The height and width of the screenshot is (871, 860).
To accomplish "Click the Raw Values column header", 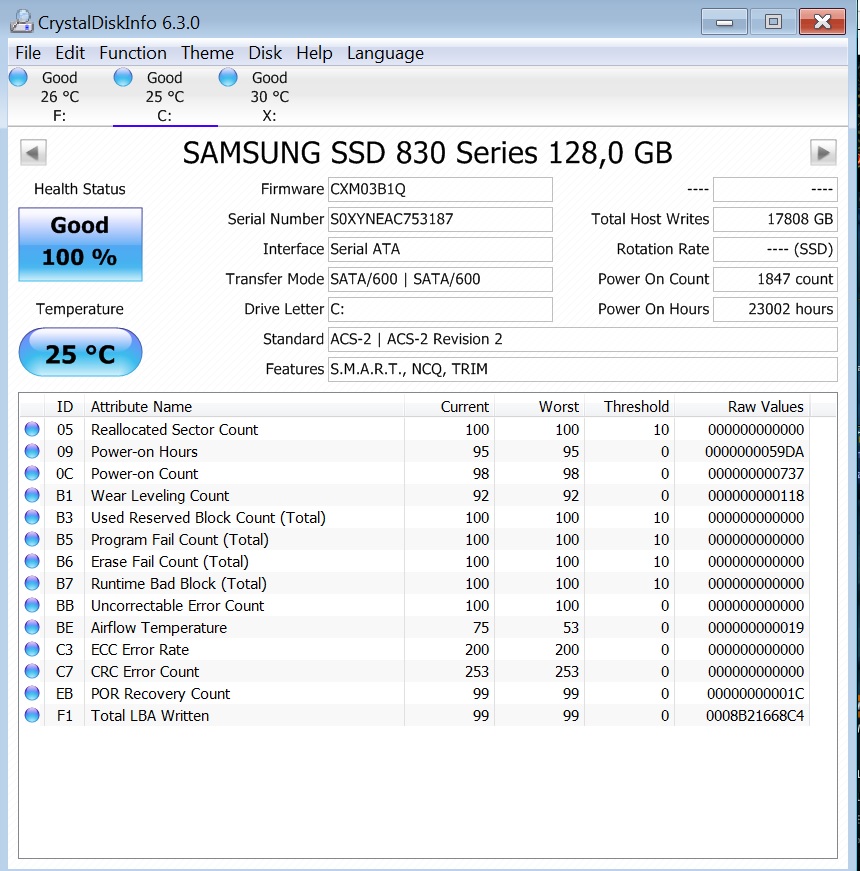I will click(x=742, y=407).
